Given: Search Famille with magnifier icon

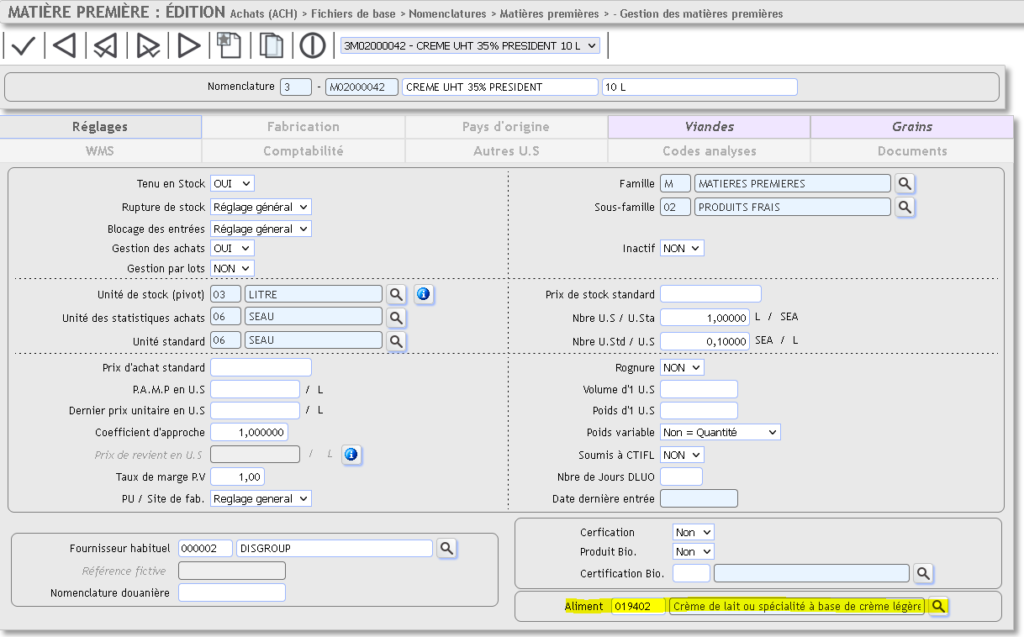Looking at the screenshot, I should click(904, 184).
